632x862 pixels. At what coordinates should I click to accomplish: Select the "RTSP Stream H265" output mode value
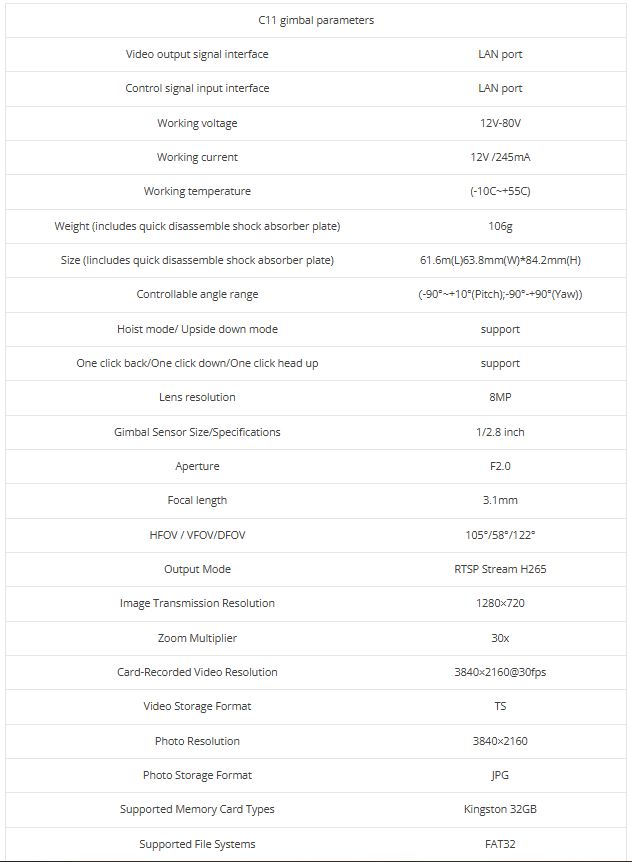point(500,569)
